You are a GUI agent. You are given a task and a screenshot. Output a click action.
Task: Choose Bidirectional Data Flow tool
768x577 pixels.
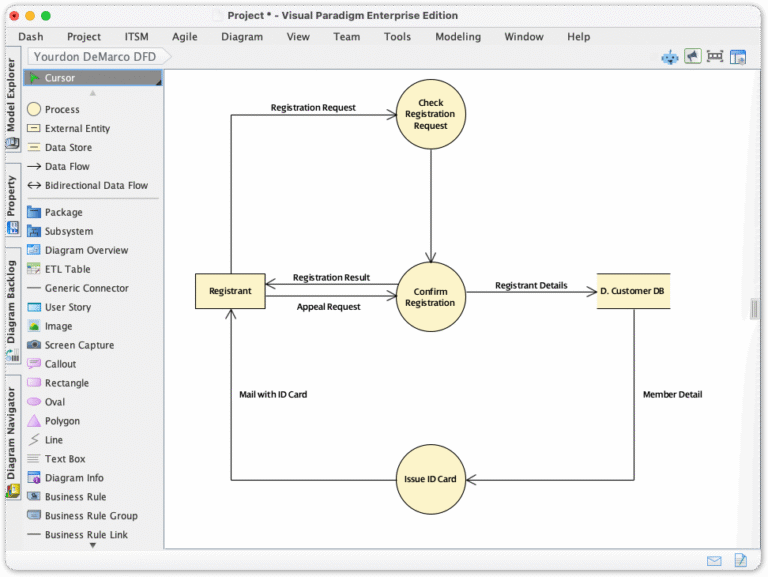coord(93,186)
